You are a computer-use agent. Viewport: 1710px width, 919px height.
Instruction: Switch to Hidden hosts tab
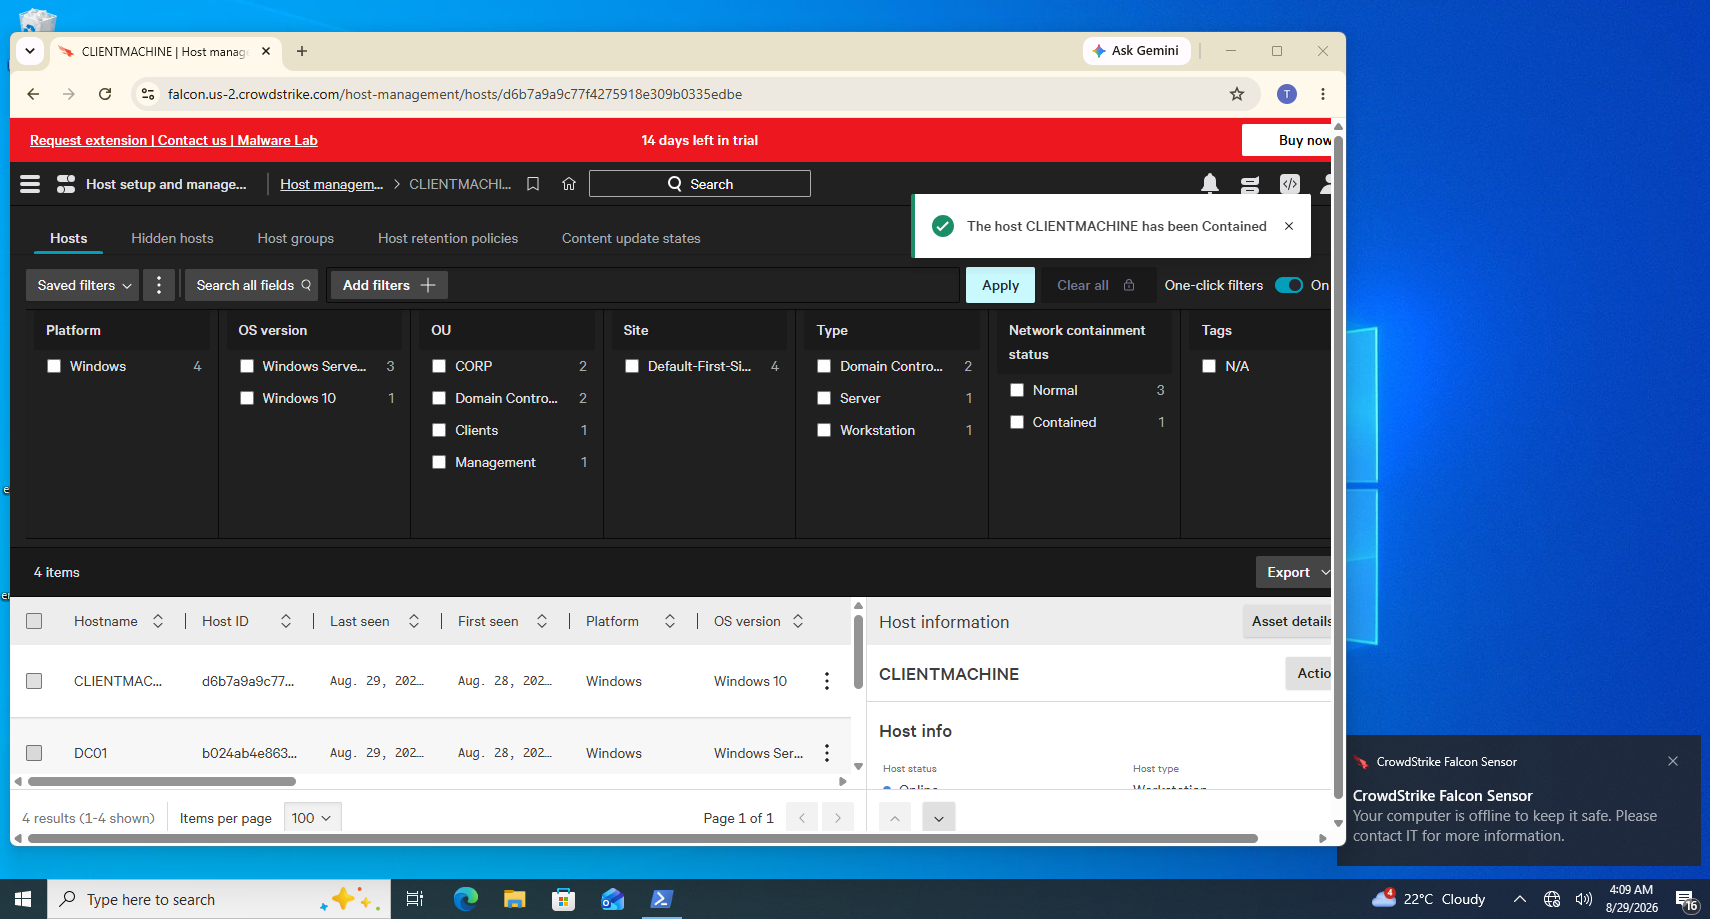tap(172, 238)
